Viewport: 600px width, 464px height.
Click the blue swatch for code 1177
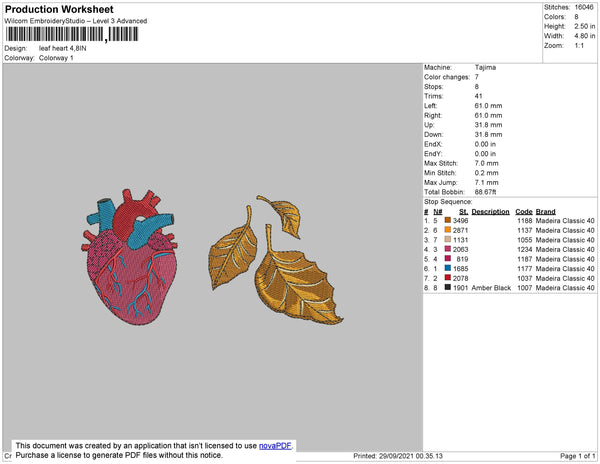(x=448, y=268)
